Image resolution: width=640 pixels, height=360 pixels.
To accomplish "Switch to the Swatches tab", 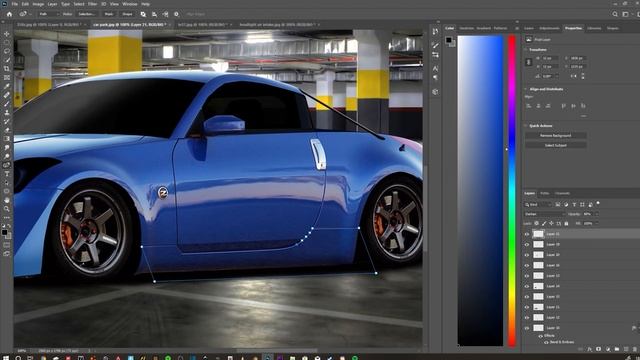I will (467, 28).
